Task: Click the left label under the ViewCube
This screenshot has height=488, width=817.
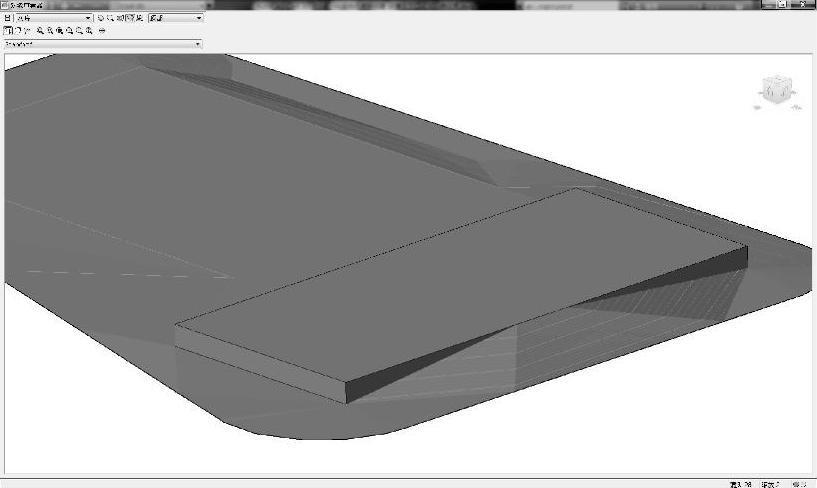Action: coord(758,108)
